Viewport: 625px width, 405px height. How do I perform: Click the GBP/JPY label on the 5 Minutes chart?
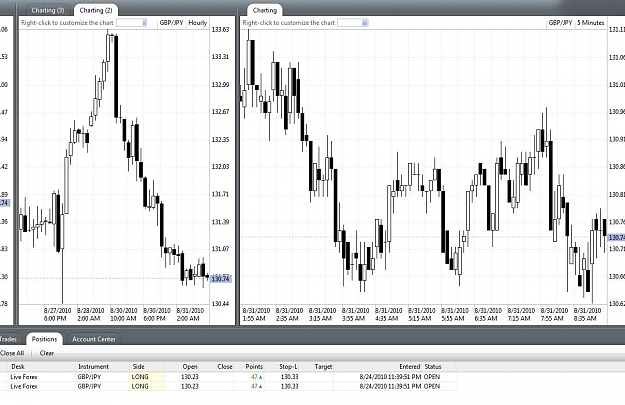[x=560, y=23]
